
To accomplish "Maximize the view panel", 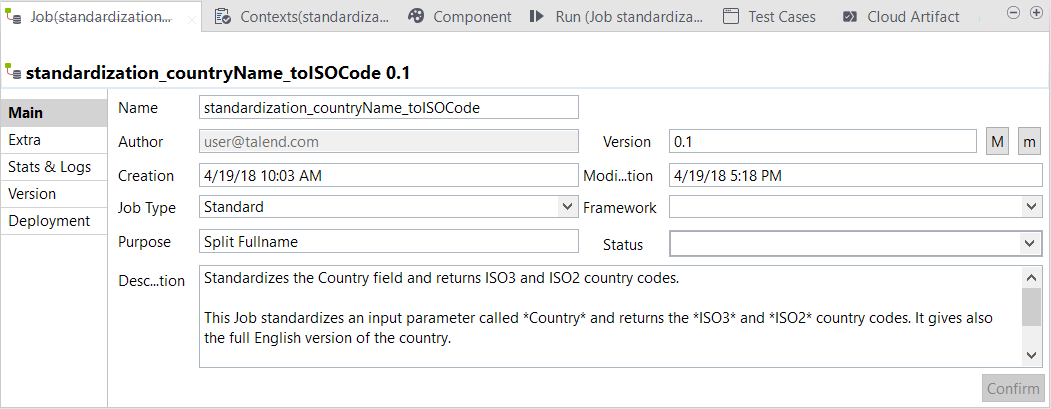I will tap(1034, 12).
